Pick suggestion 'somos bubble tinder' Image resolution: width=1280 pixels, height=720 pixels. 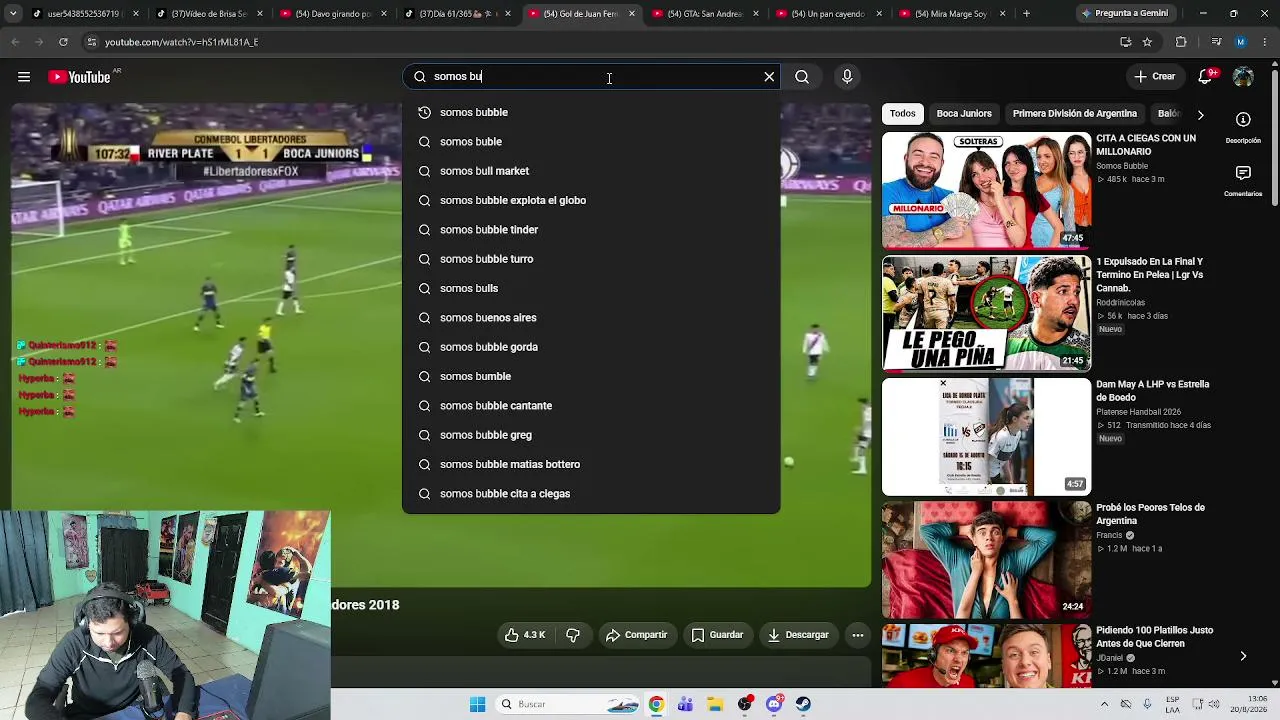591,230
